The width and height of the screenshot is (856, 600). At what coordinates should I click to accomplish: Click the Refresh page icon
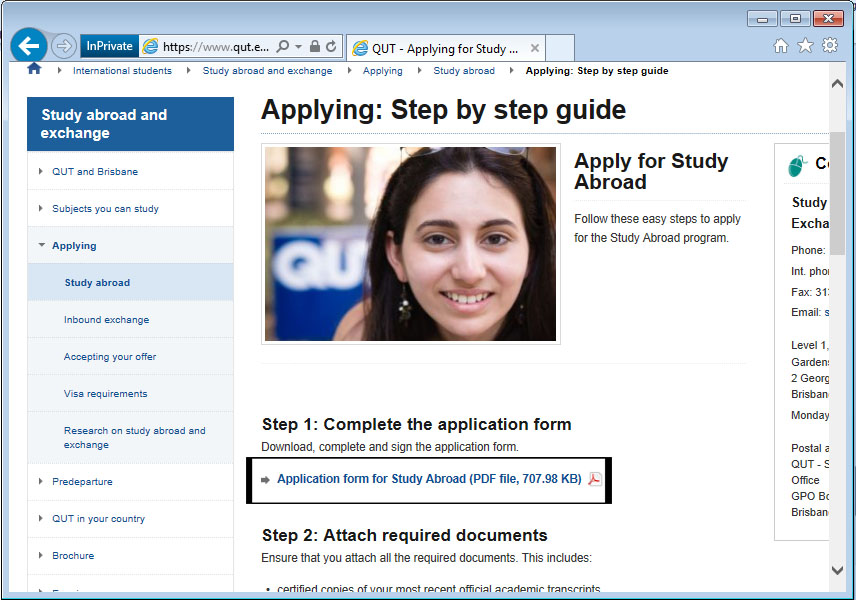pyautogui.click(x=331, y=46)
